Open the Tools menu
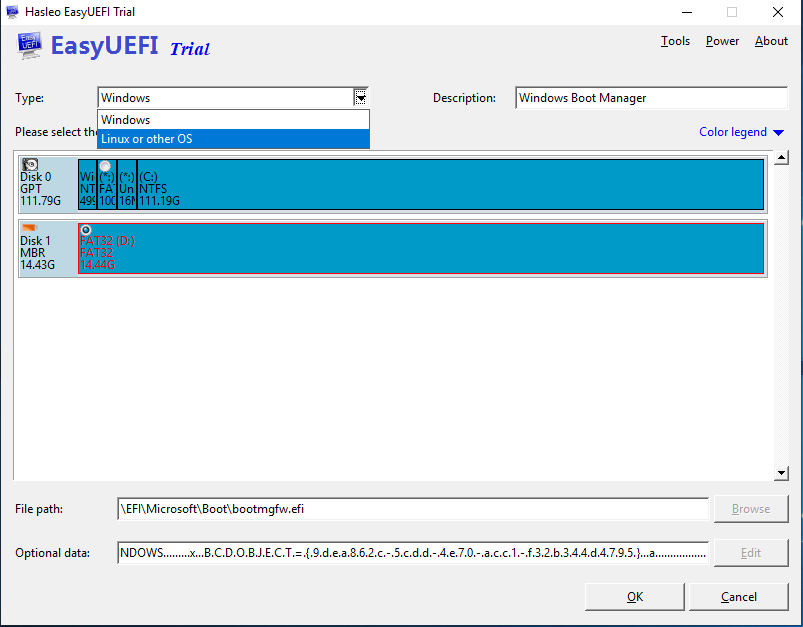Image resolution: width=803 pixels, height=627 pixels. (675, 41)
